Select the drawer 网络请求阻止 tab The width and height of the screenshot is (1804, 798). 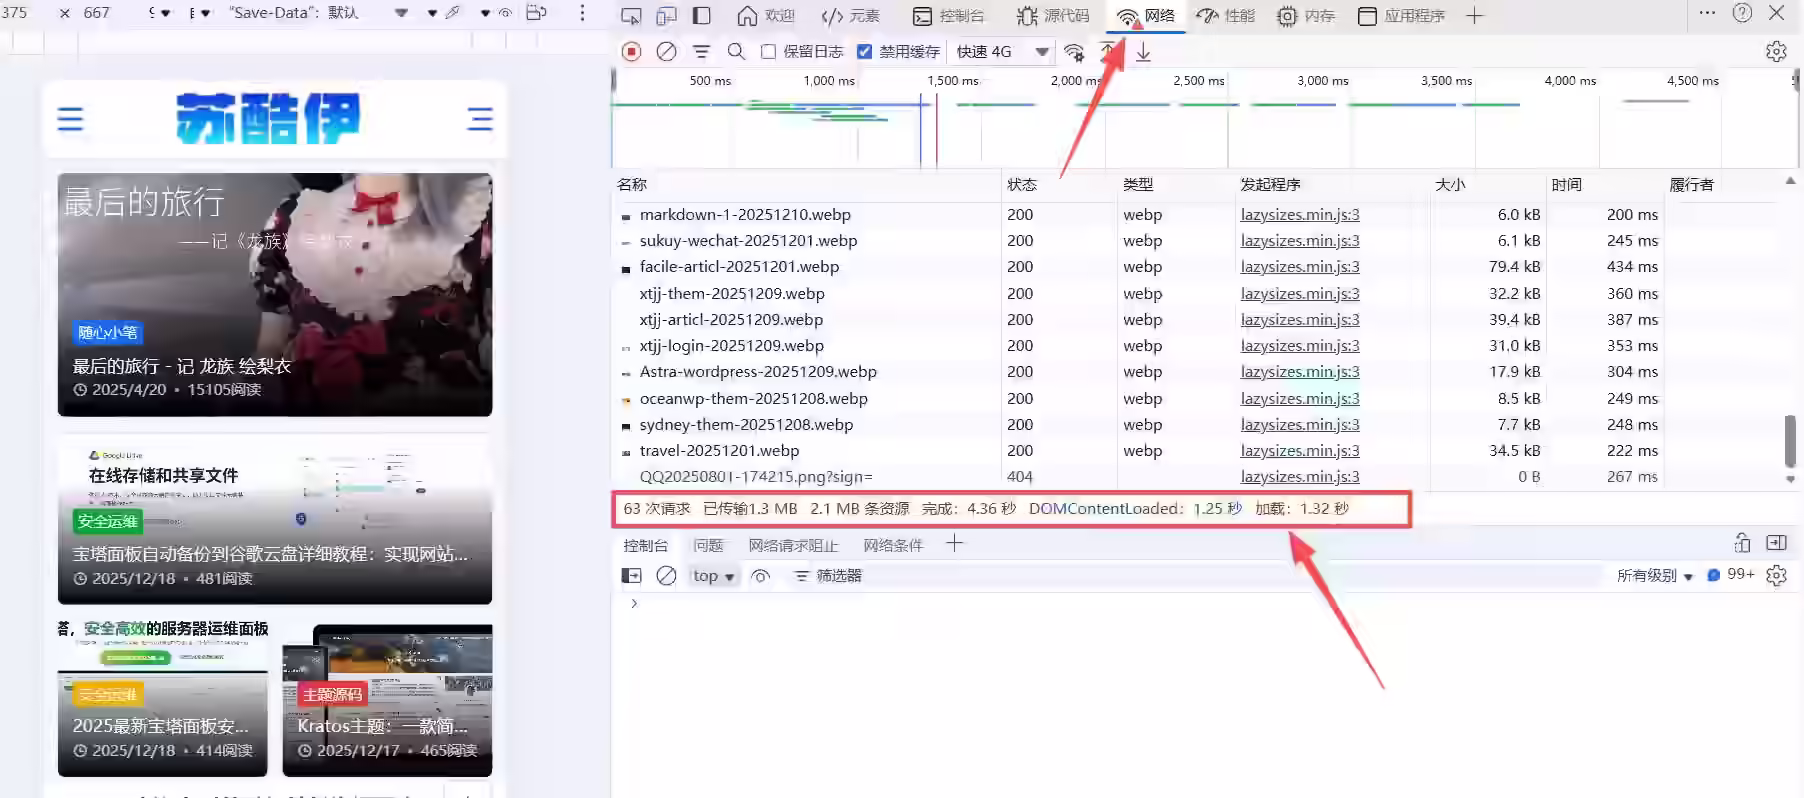click(793, 545)
